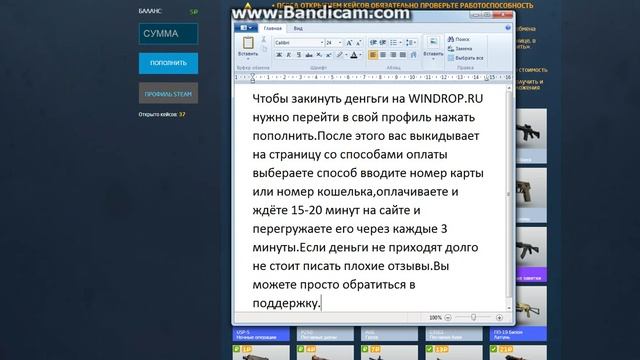Apply superscript formatting
This screenshot has width=640, height=360.
click(329, 55)
